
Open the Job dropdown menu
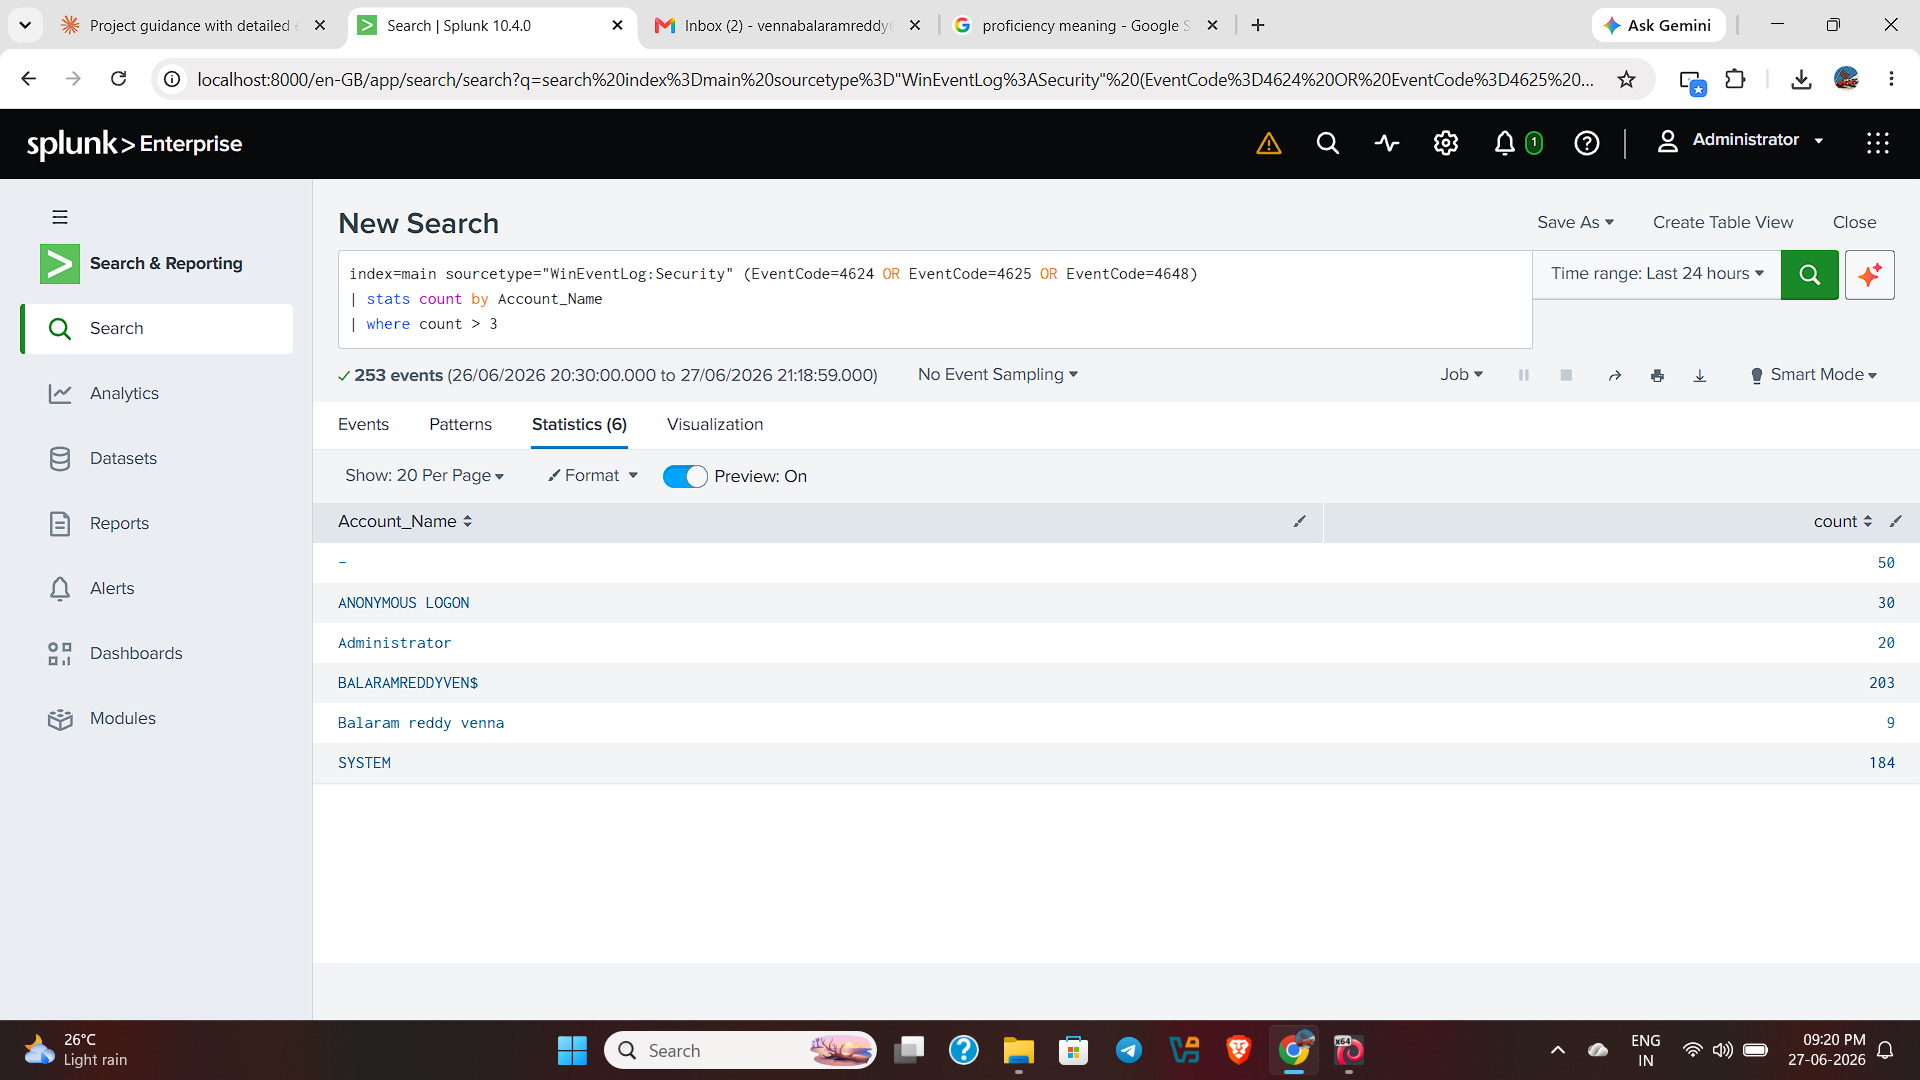click(1461, 375)
